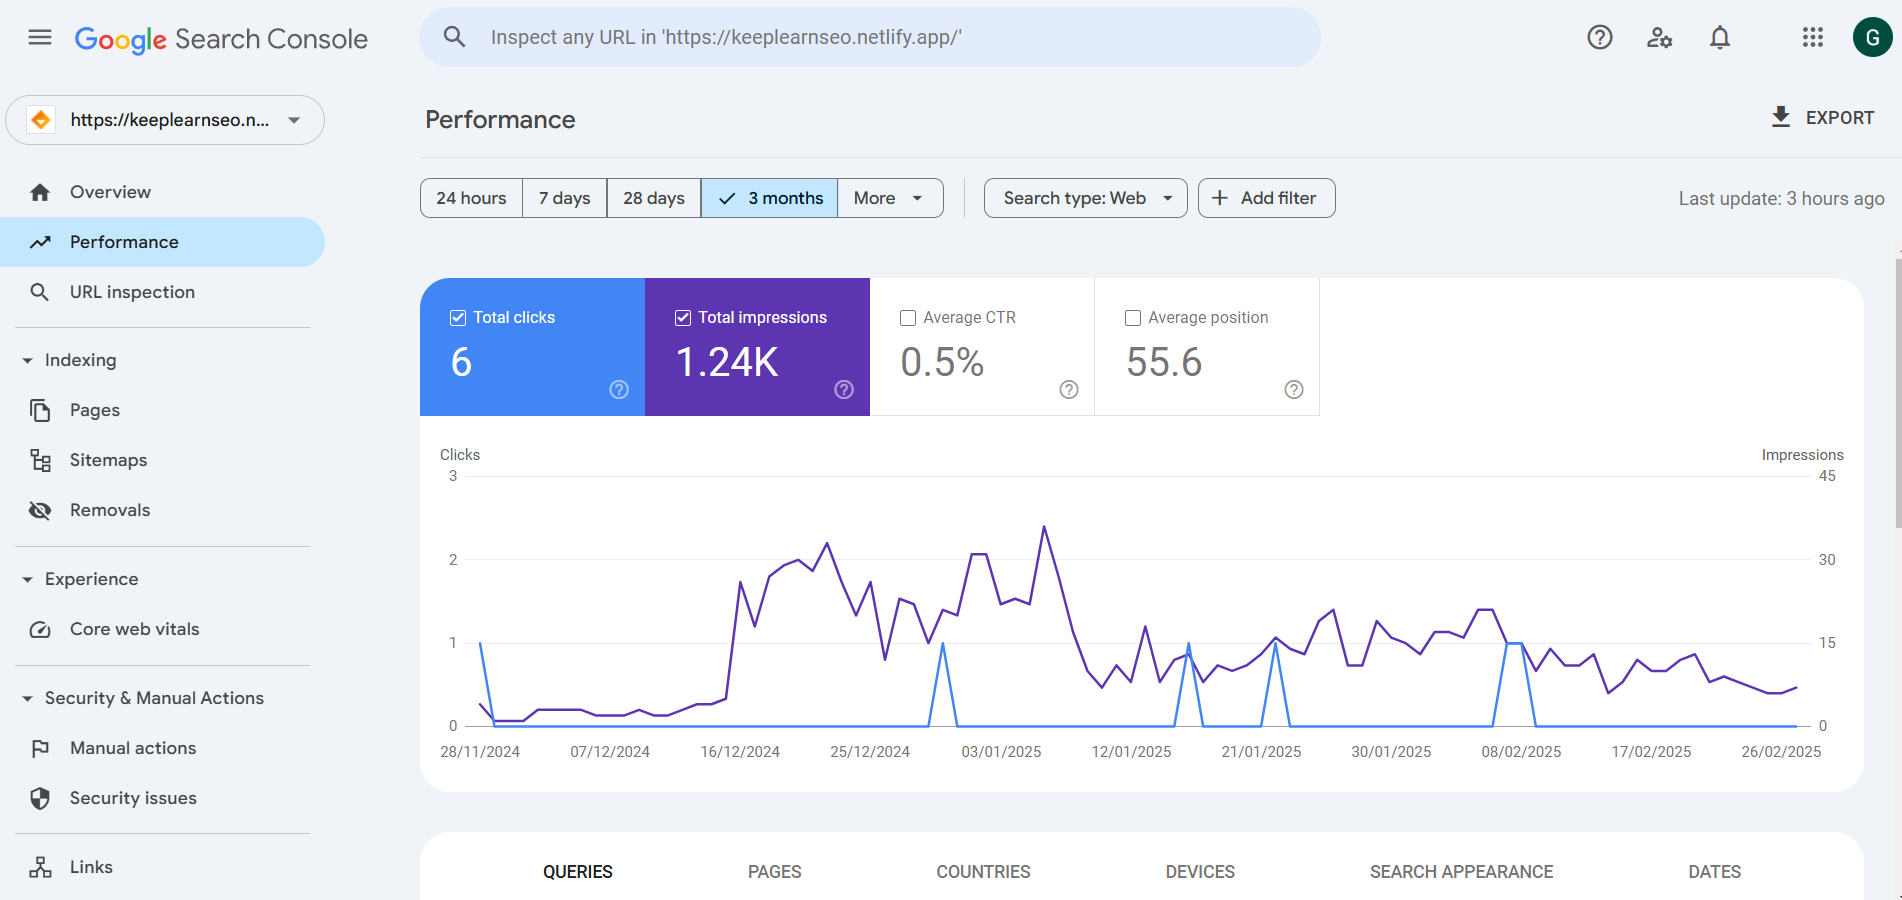Collapse the Indexing section
Screen dimensions: 1902x900
27,360
